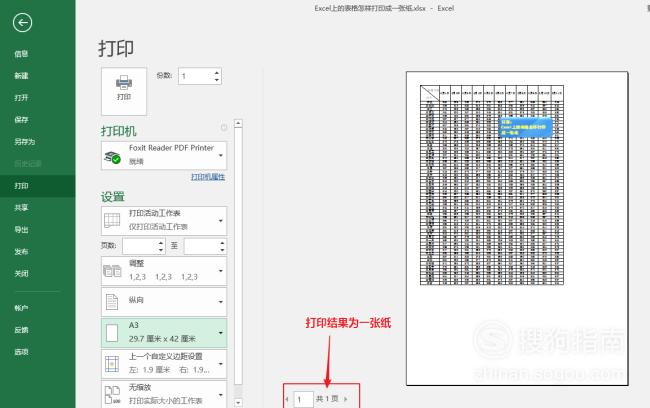Open 反馈 (Feedback) in the sidebar
This screenshot has width=650, height=408.
pyautogui.click(x=21, y=330)
